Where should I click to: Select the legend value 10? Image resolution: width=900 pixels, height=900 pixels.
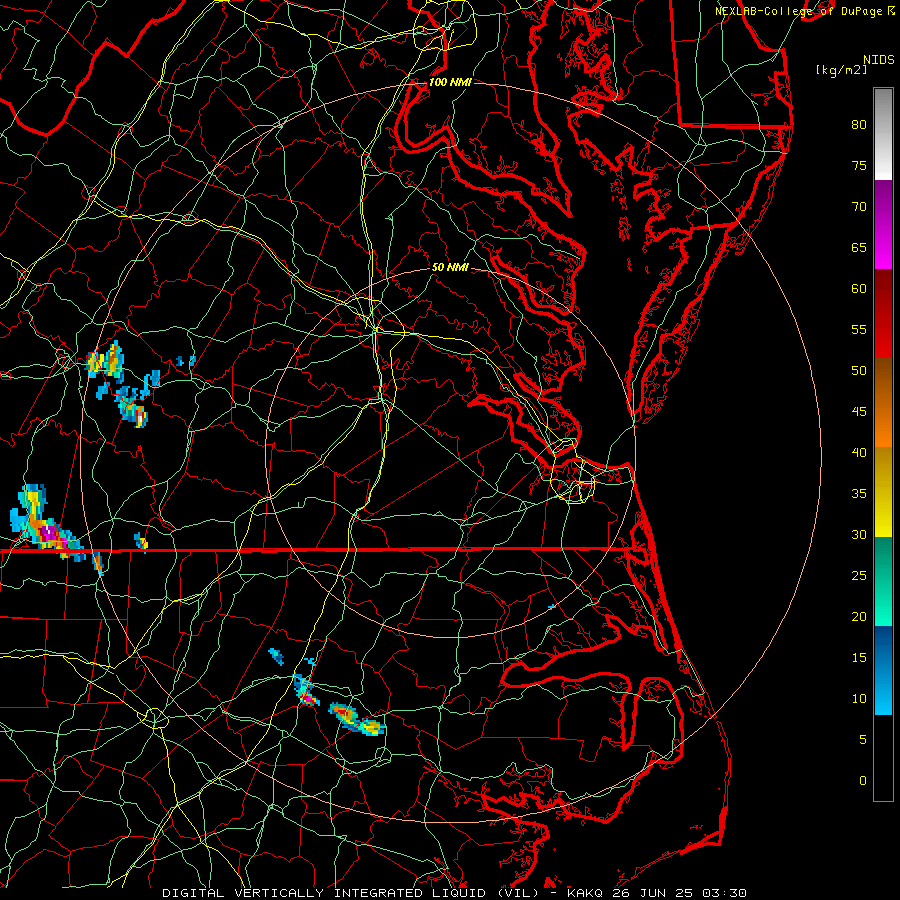pyautogui.click(x=859, y=699)
